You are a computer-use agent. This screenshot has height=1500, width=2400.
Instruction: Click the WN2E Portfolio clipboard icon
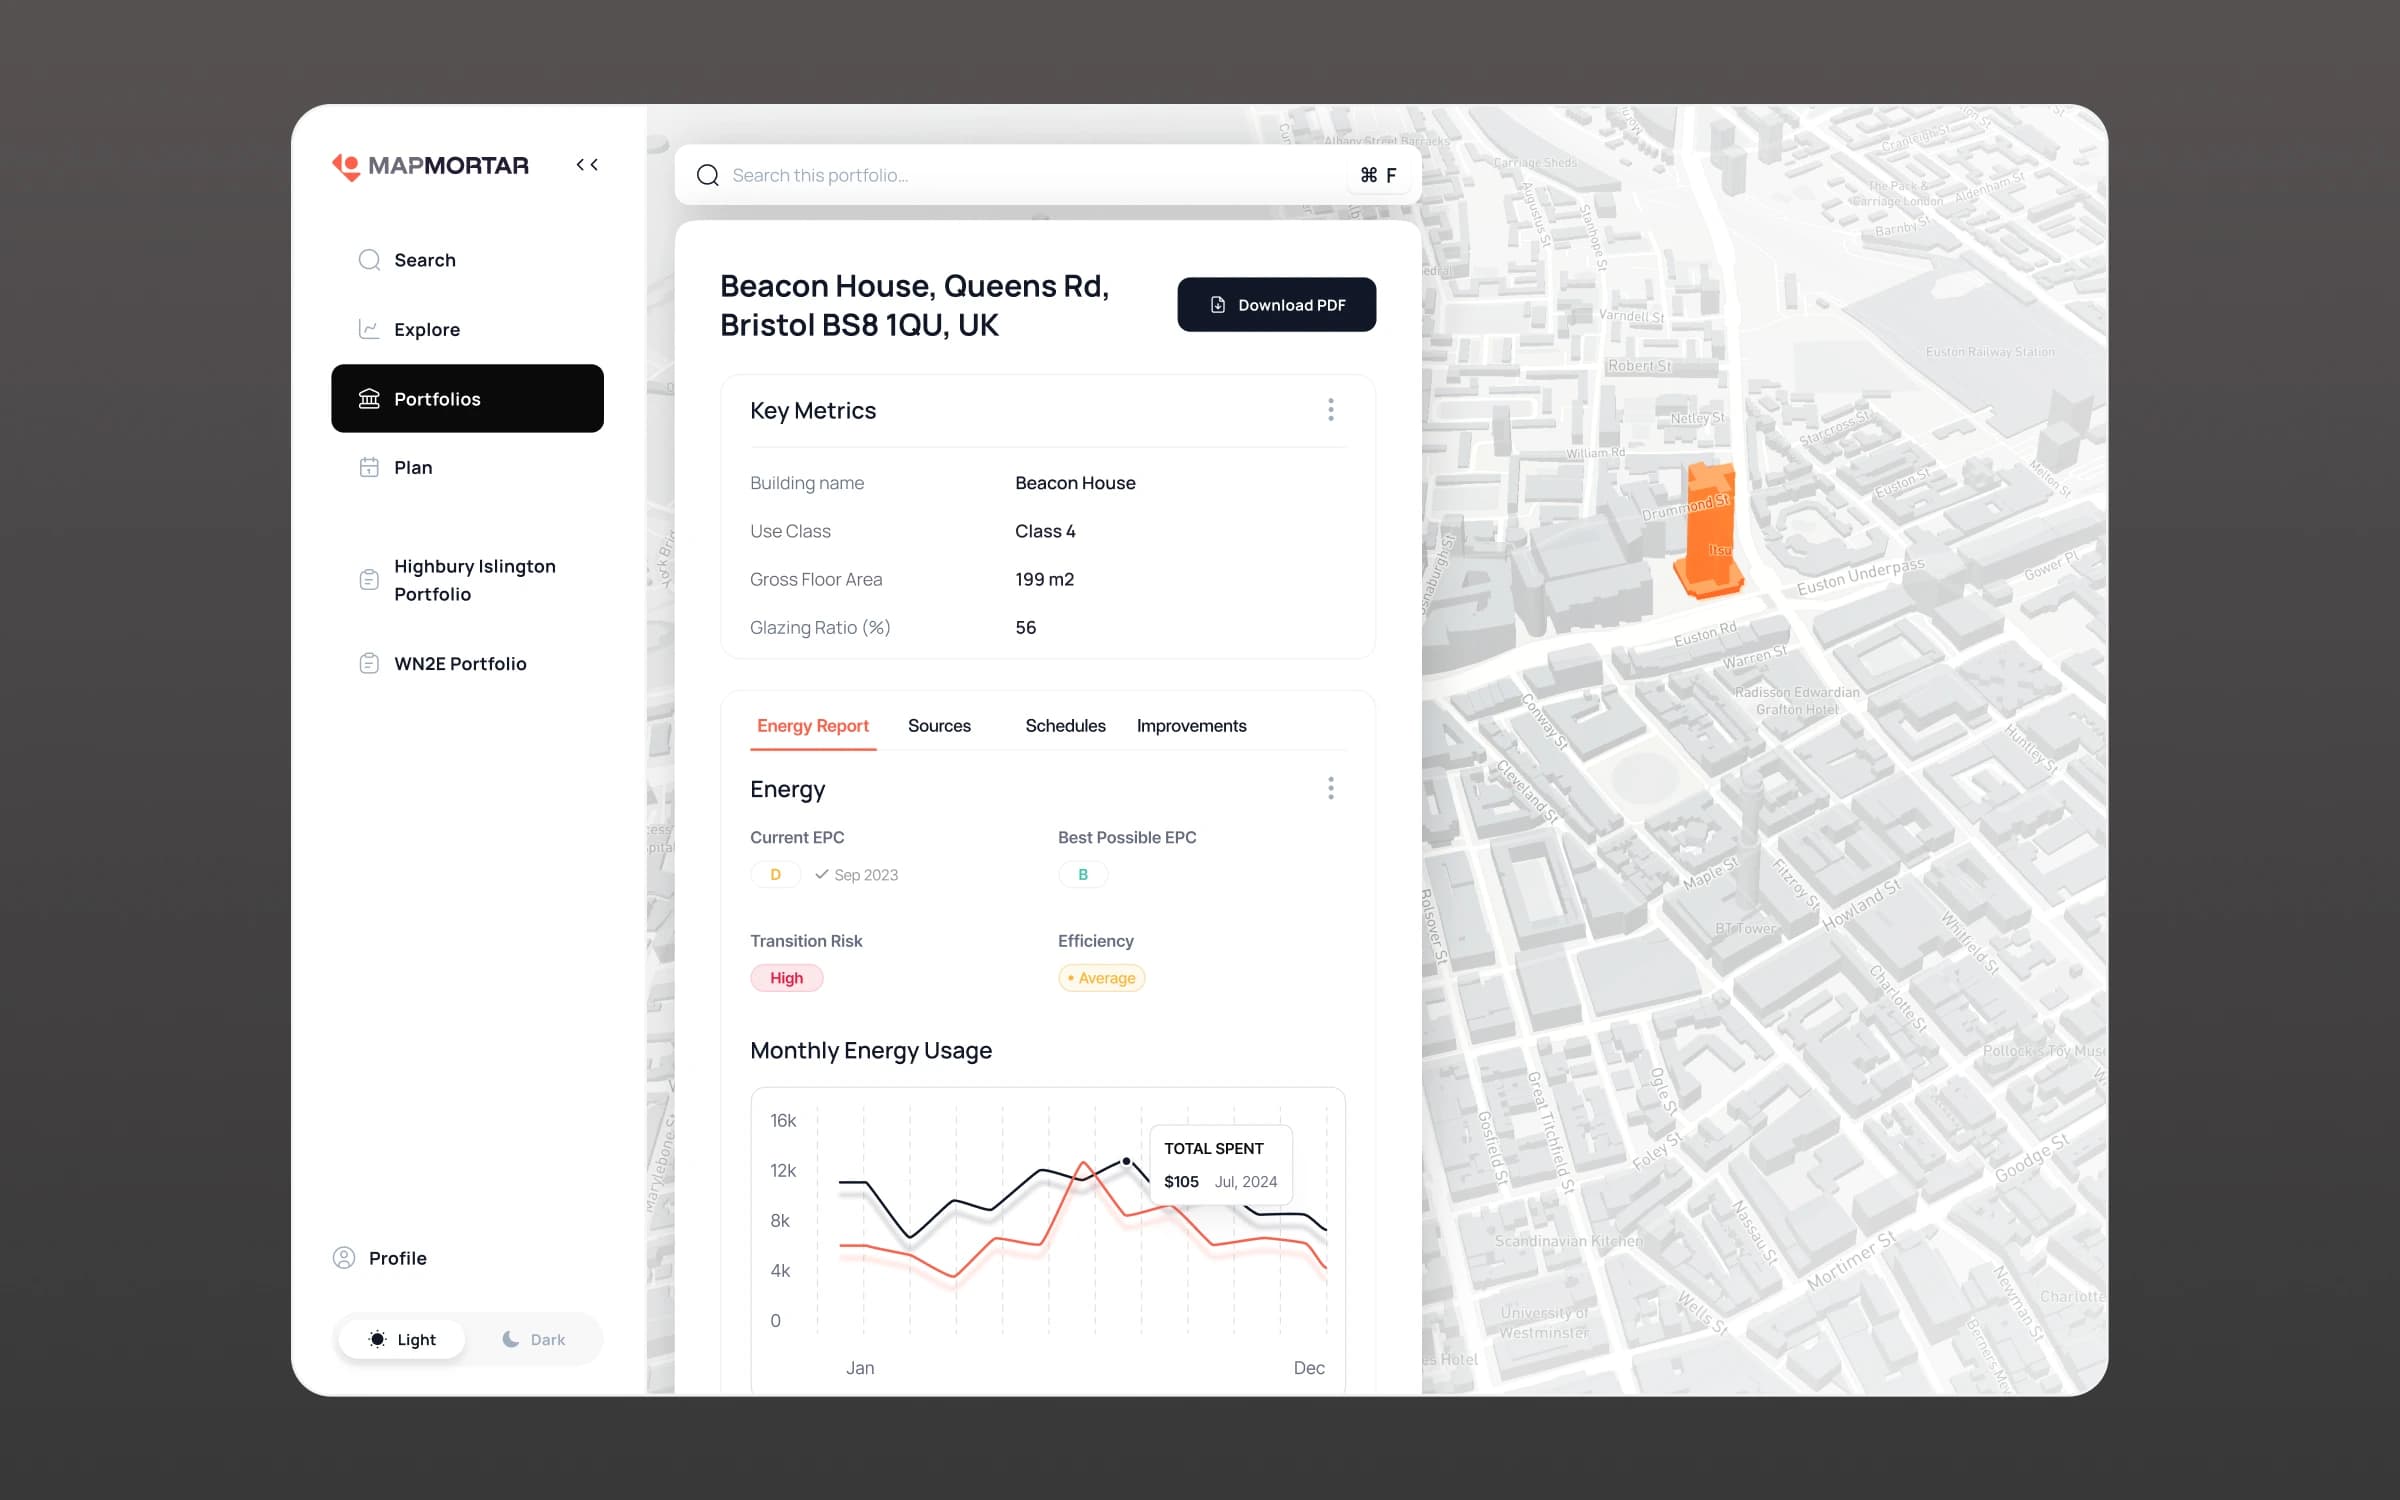tap(369, 663)
